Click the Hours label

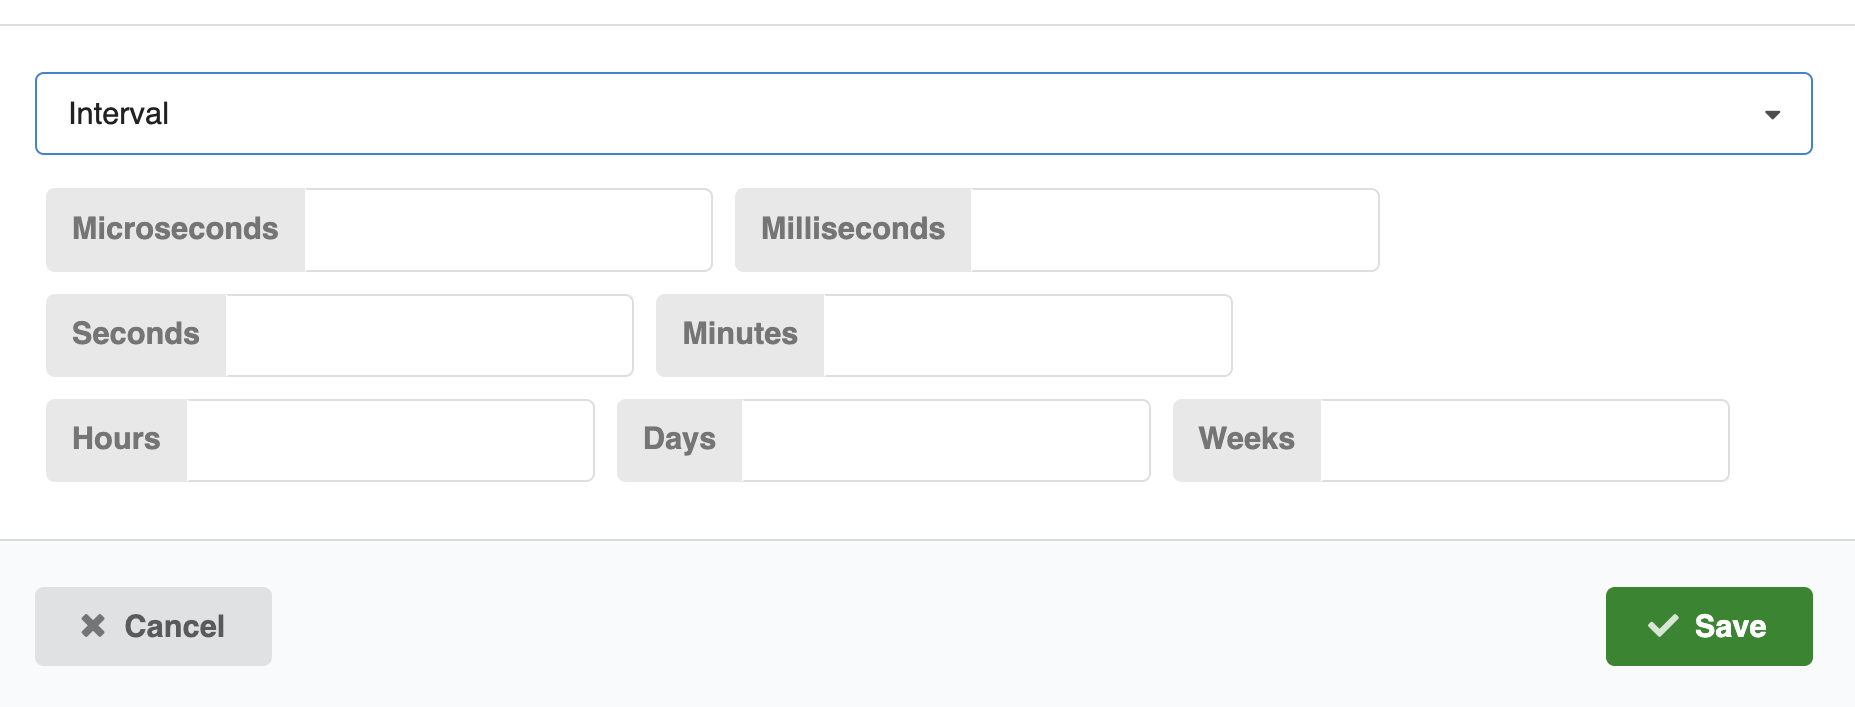116,439
